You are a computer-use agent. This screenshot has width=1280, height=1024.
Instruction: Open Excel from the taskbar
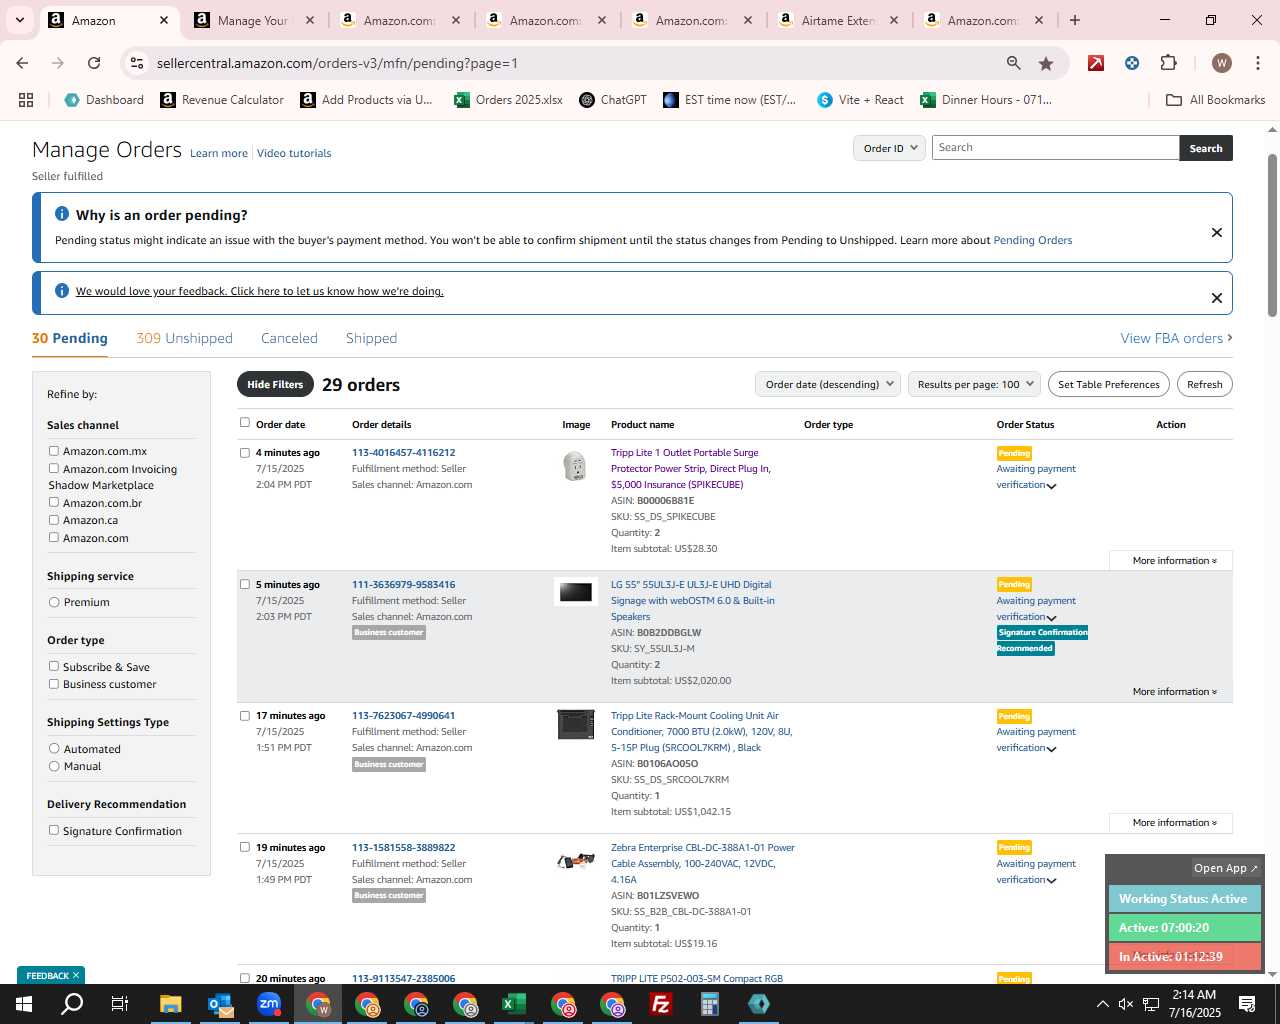click(x=514, y=1004)
